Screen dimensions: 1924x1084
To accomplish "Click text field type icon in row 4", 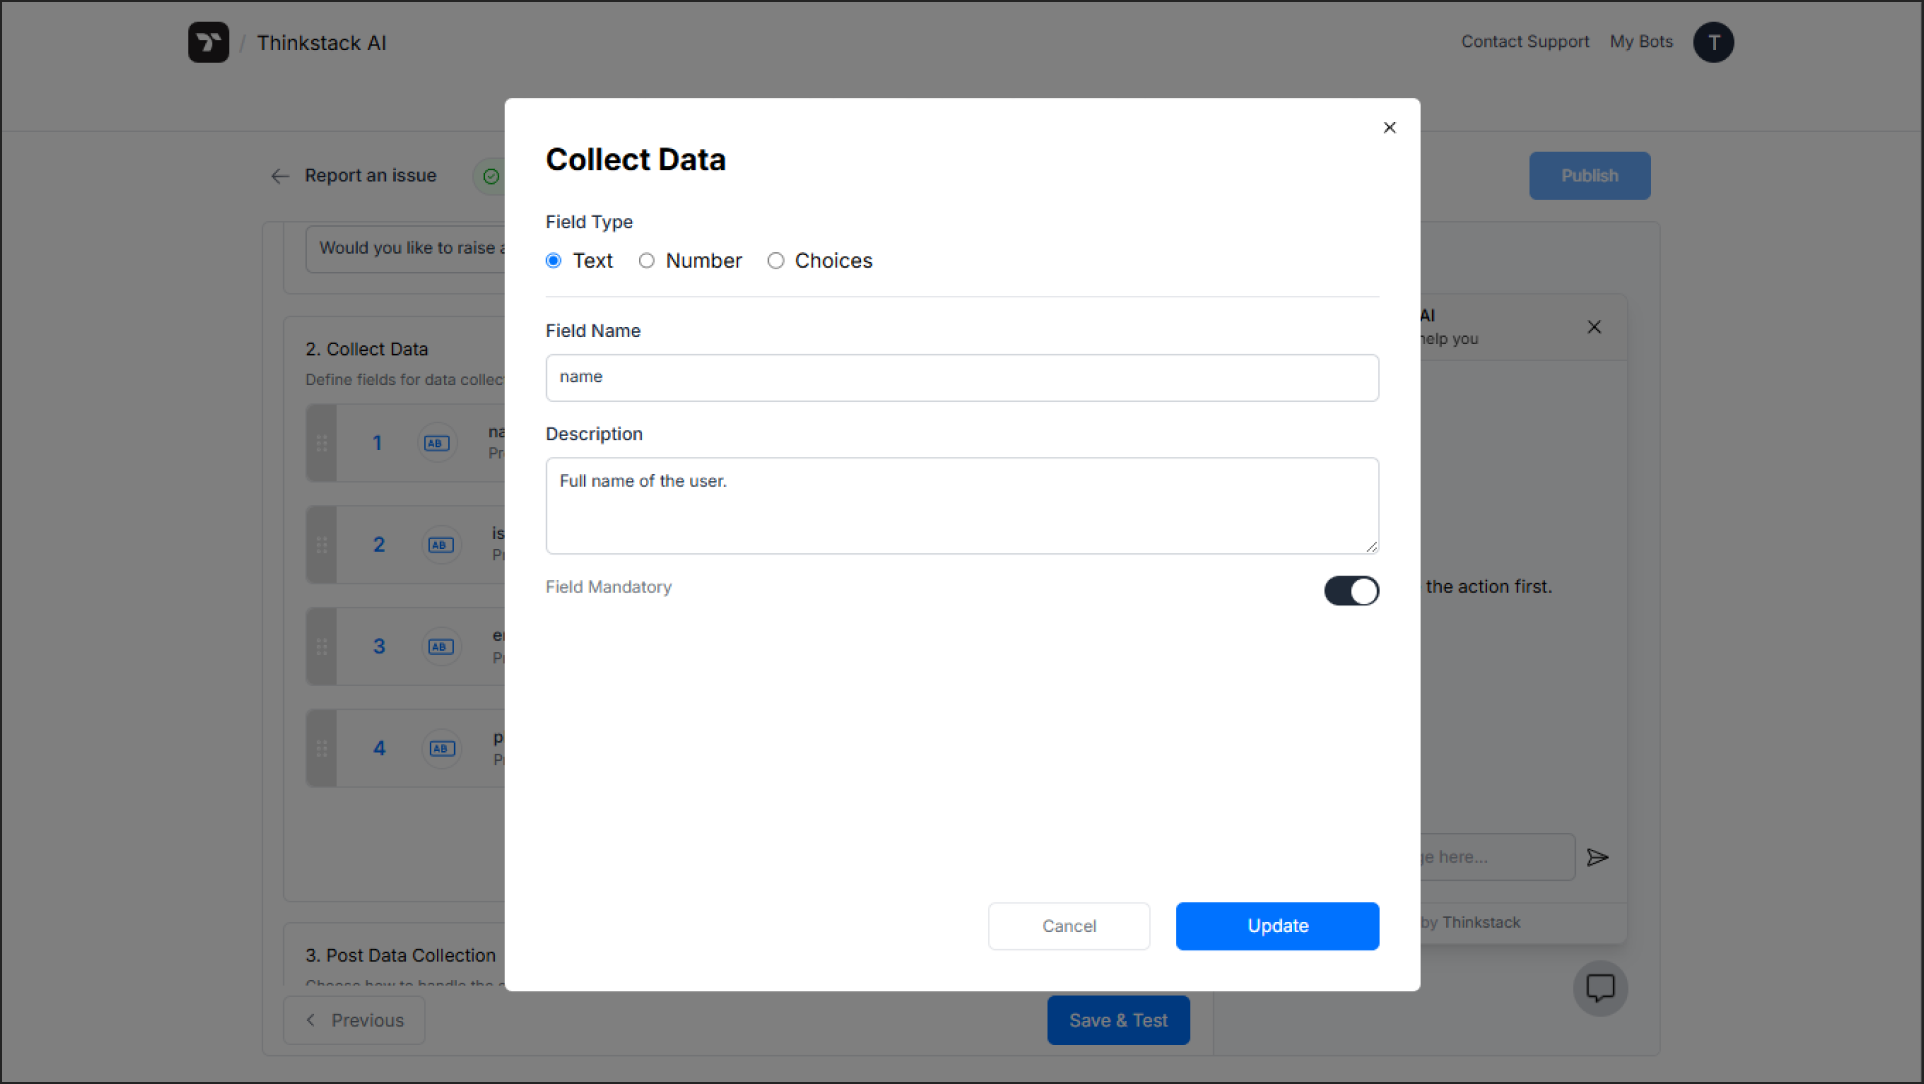I will click(x=440, y=748).
